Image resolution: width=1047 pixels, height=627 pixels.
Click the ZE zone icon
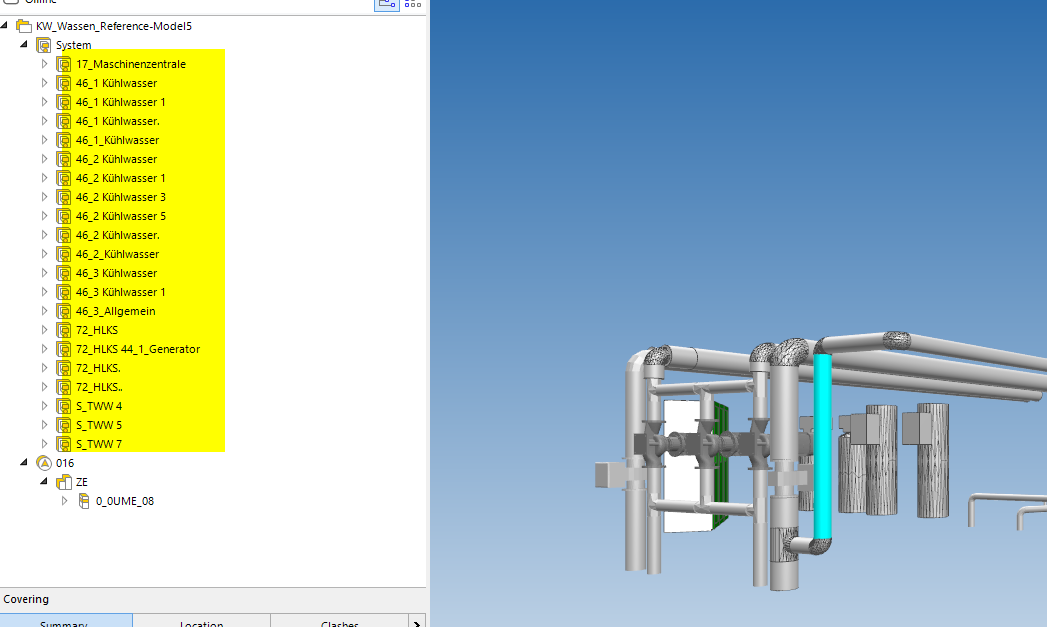tap(64, 482)
